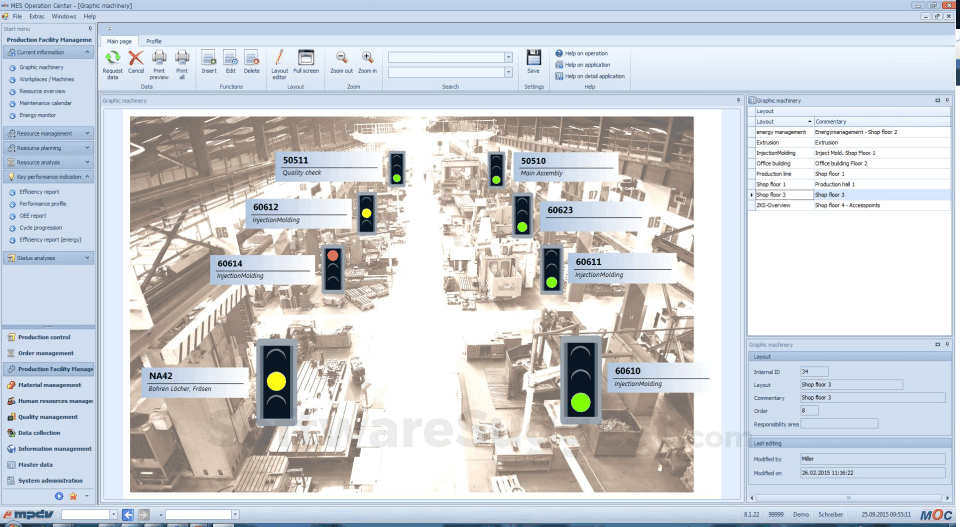Expand the Resource analysis section
Image resolution: width=960 pixels, height=527 pixels.
point(48,163)
